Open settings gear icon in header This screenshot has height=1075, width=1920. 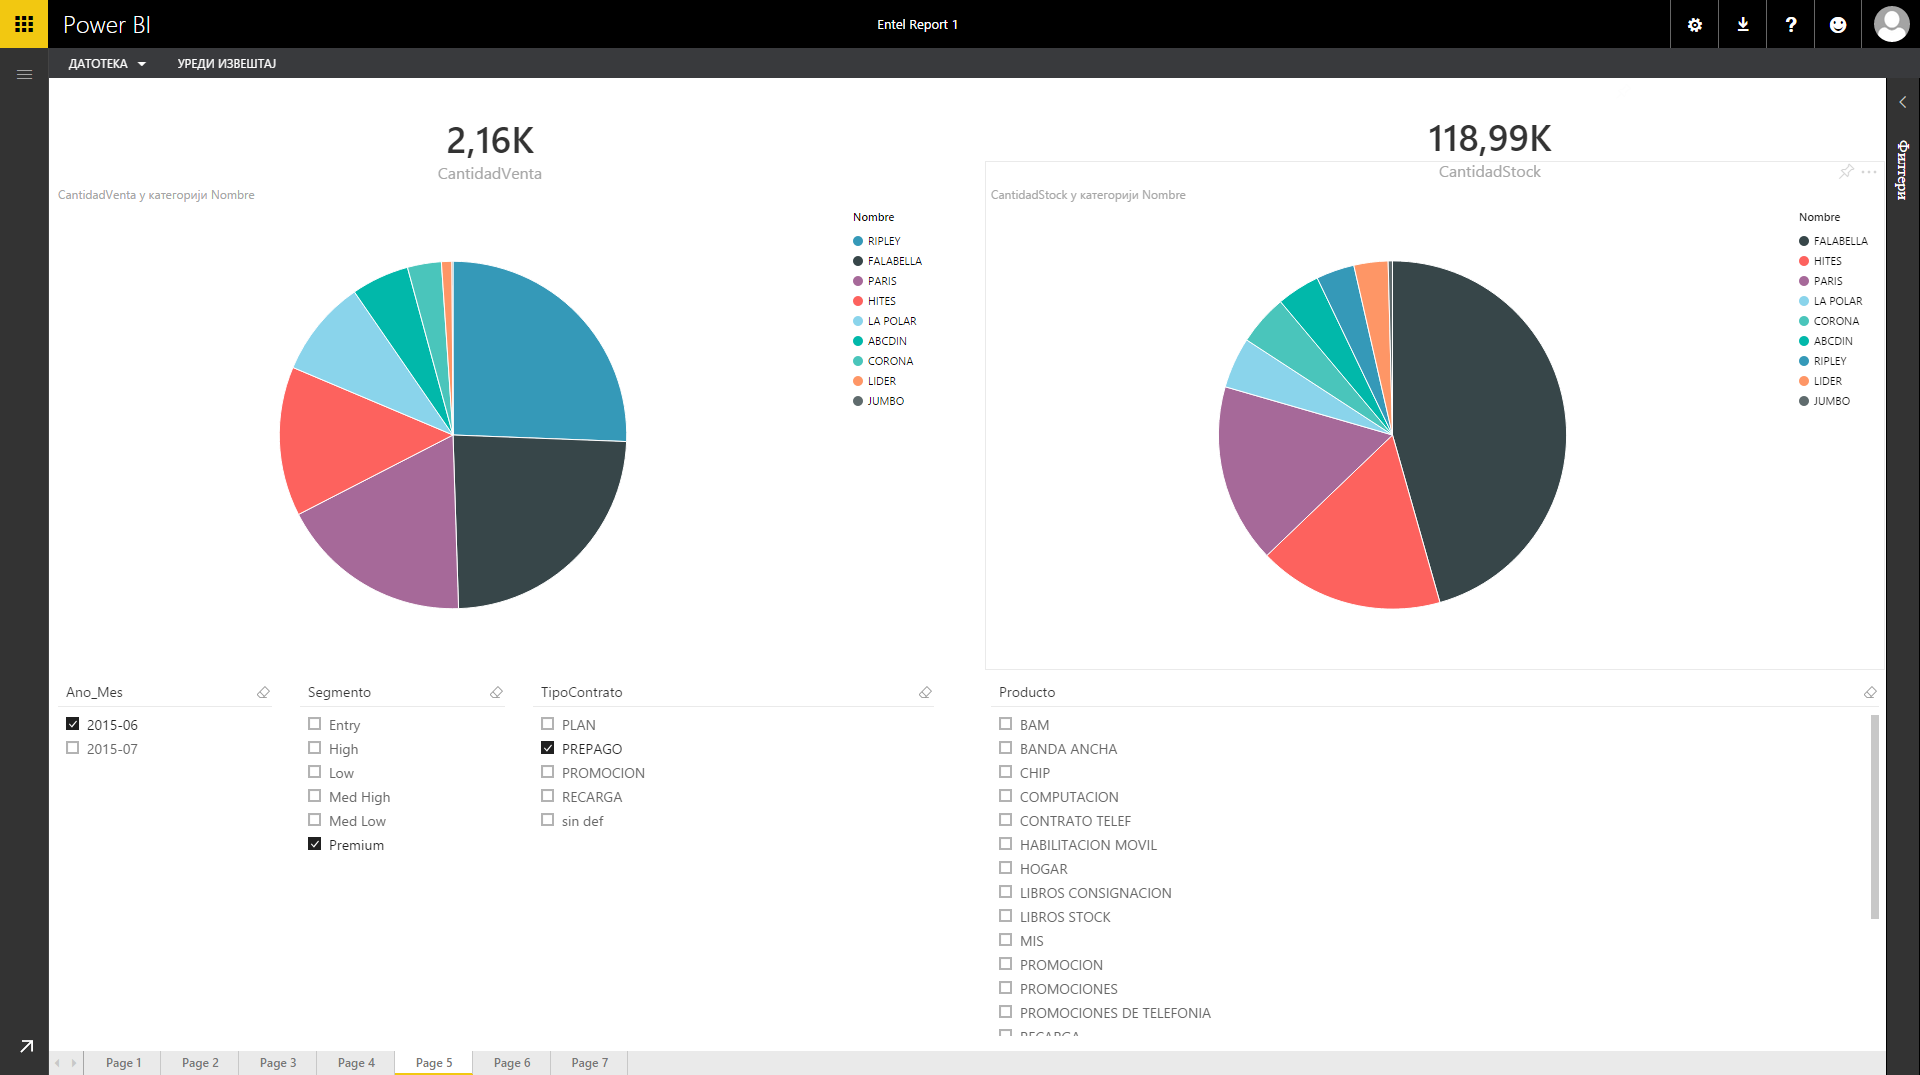1694,24
